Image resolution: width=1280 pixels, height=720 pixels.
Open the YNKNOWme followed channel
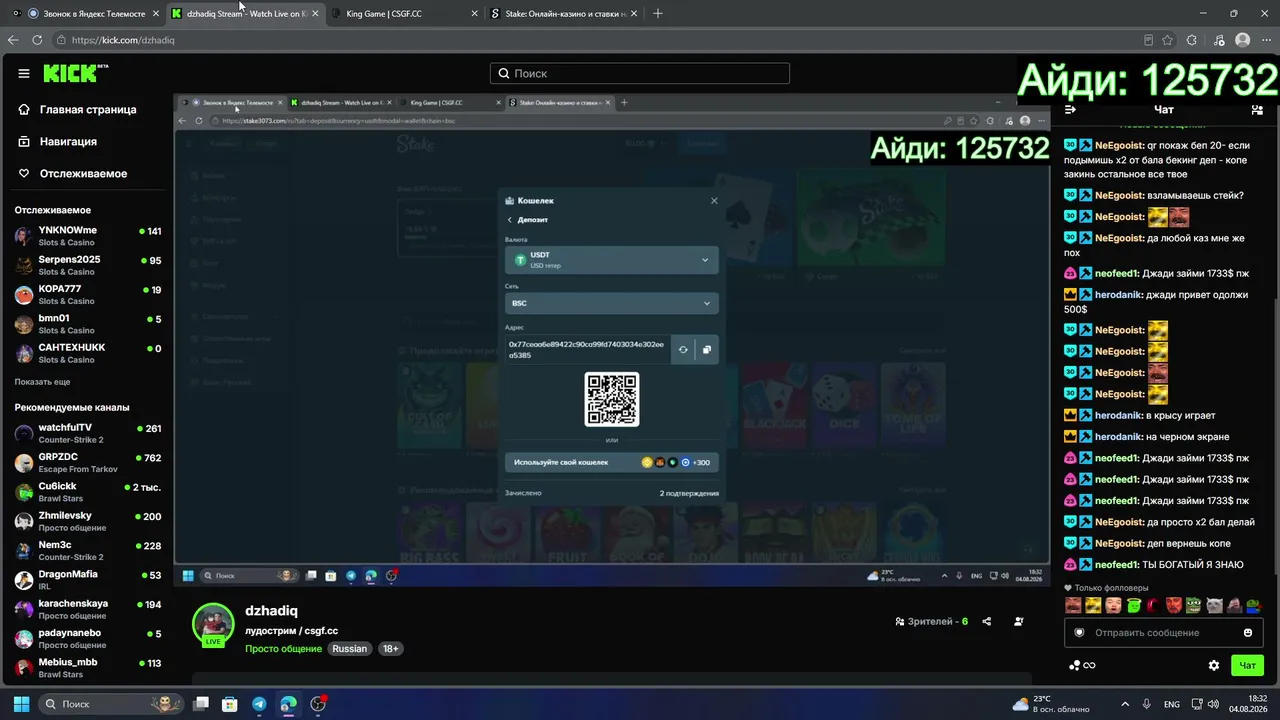[88, 236]
